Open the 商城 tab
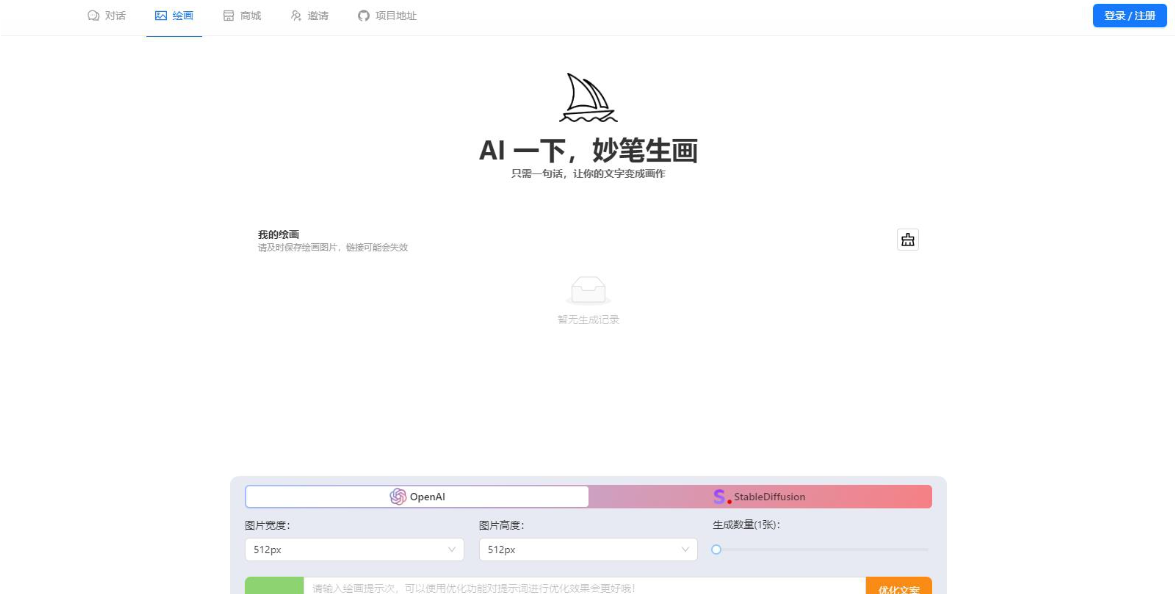 242,16
